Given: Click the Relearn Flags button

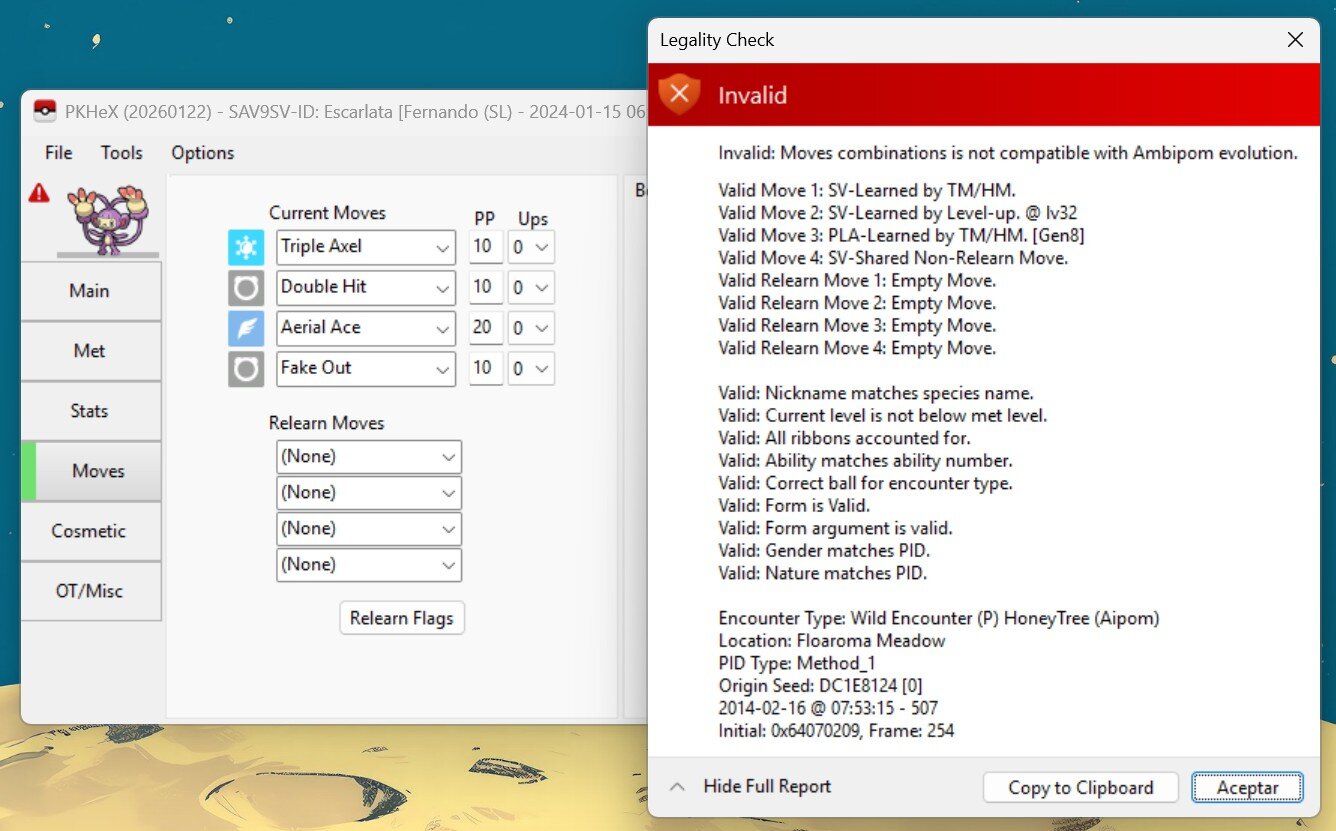Looking at the screenshot, I should 401,618.
